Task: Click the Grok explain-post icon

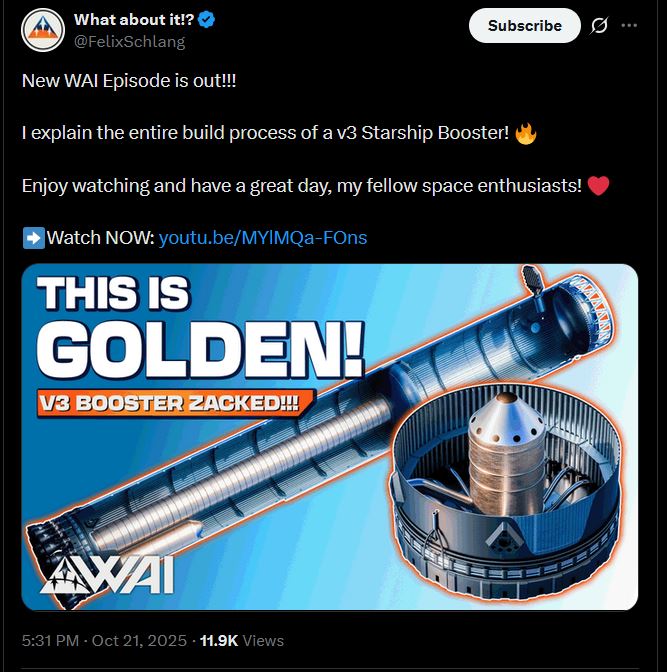Action: tap(599, 26)
